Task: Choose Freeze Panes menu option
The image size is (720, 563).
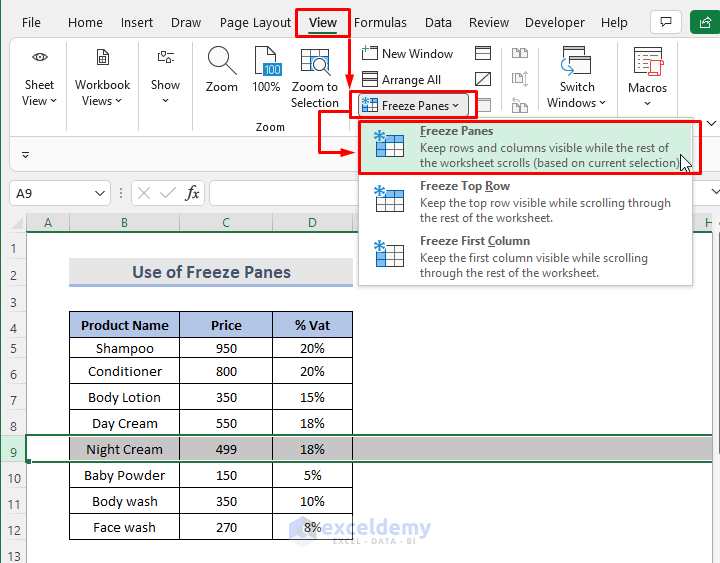Action: (525, 147)
